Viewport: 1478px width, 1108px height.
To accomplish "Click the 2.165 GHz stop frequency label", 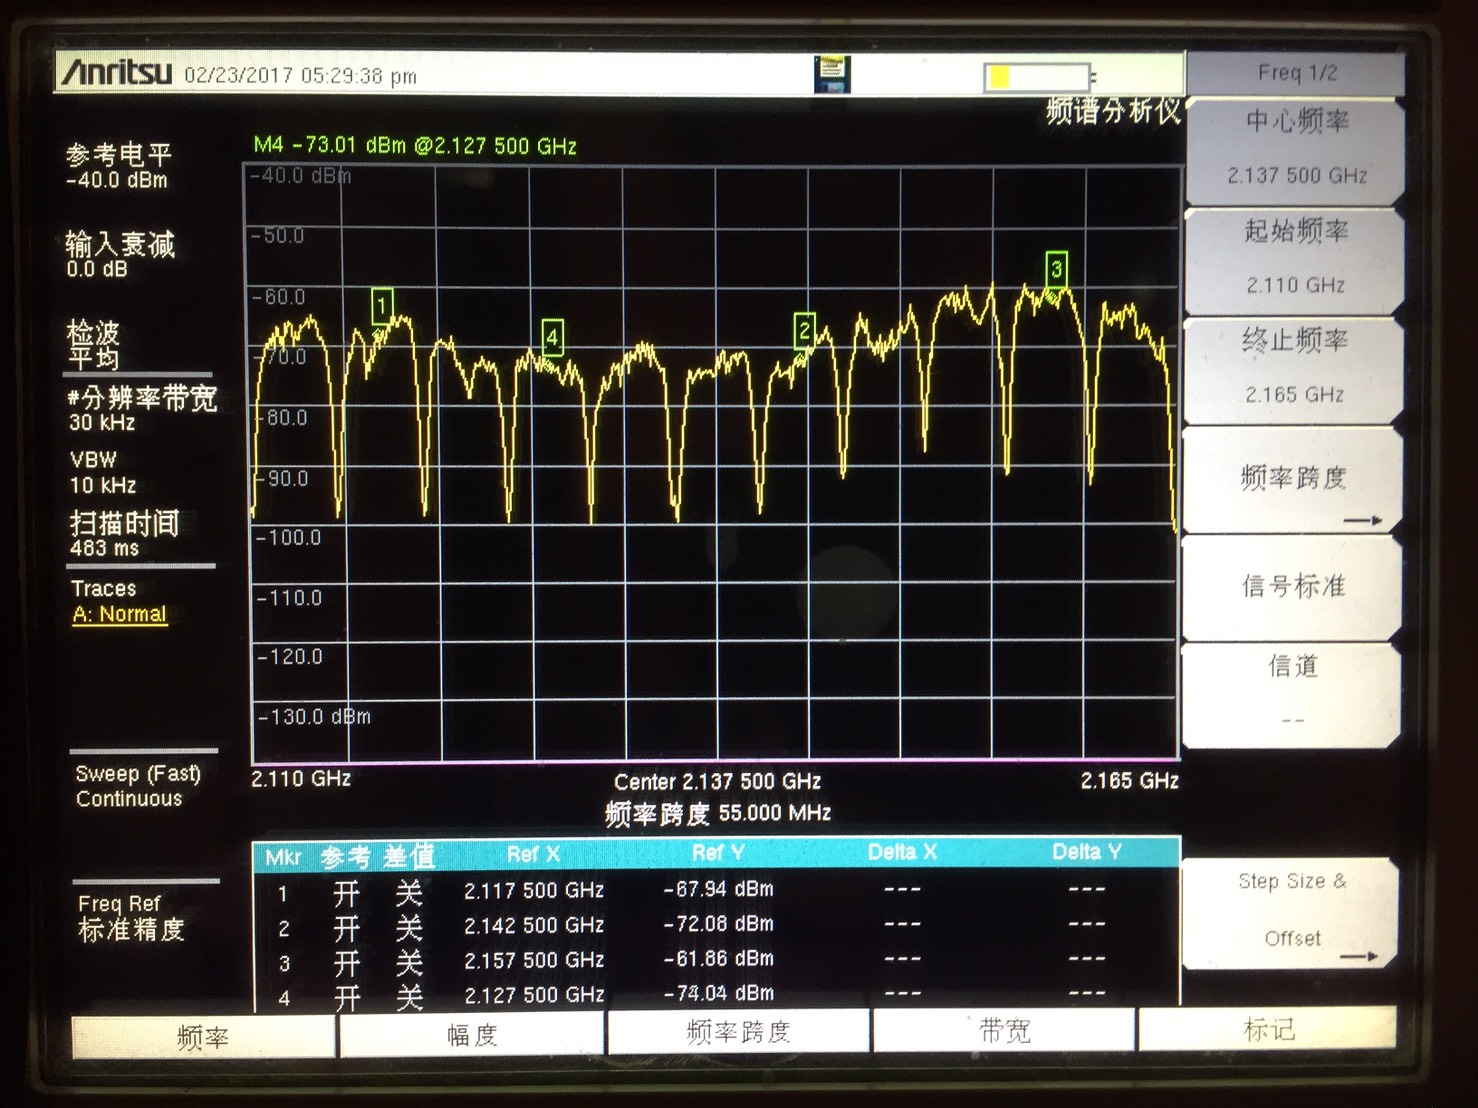I will 1129,780.
